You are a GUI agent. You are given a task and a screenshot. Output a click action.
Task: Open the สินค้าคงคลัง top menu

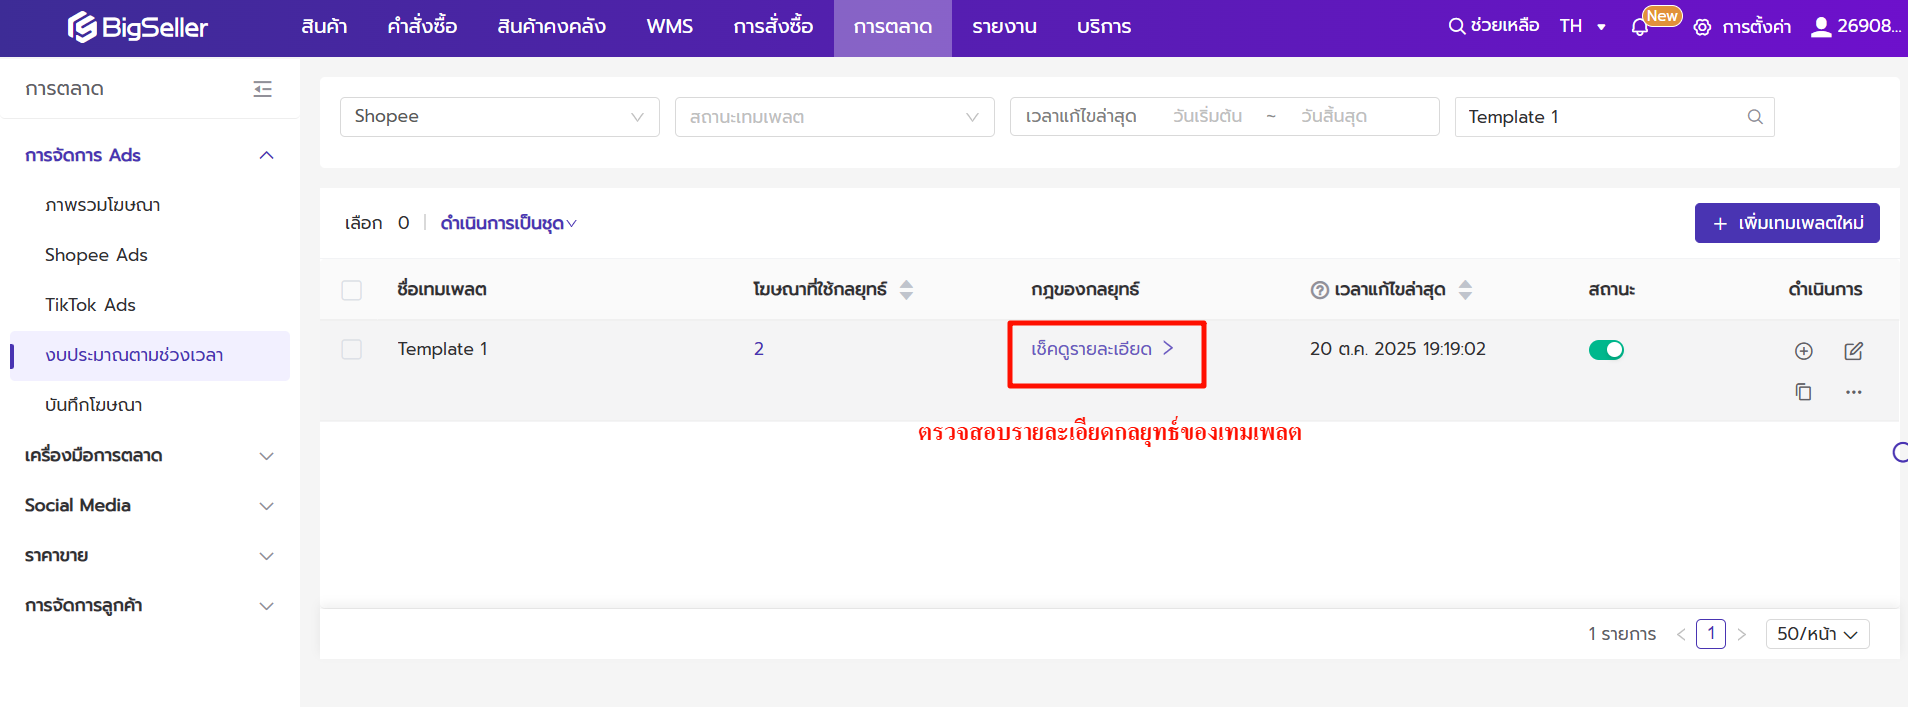click(551, 27)
